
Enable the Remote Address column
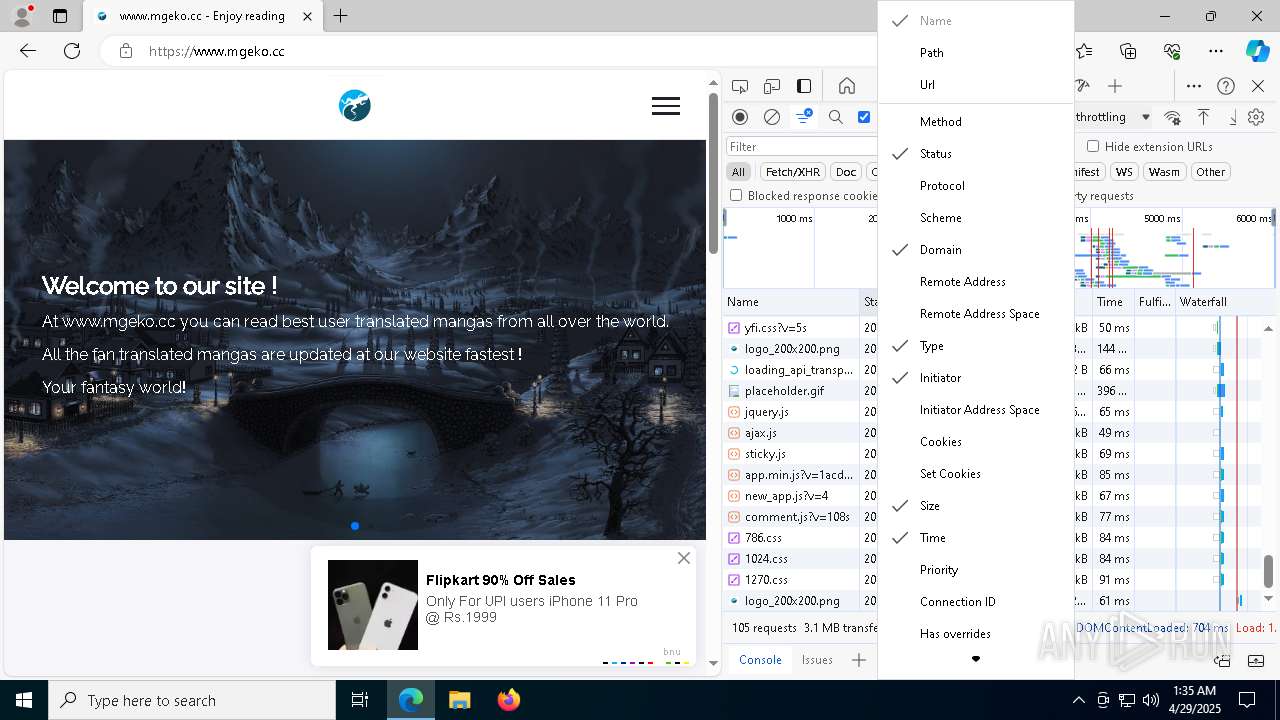pyautogui.click(x=976, y=282)
